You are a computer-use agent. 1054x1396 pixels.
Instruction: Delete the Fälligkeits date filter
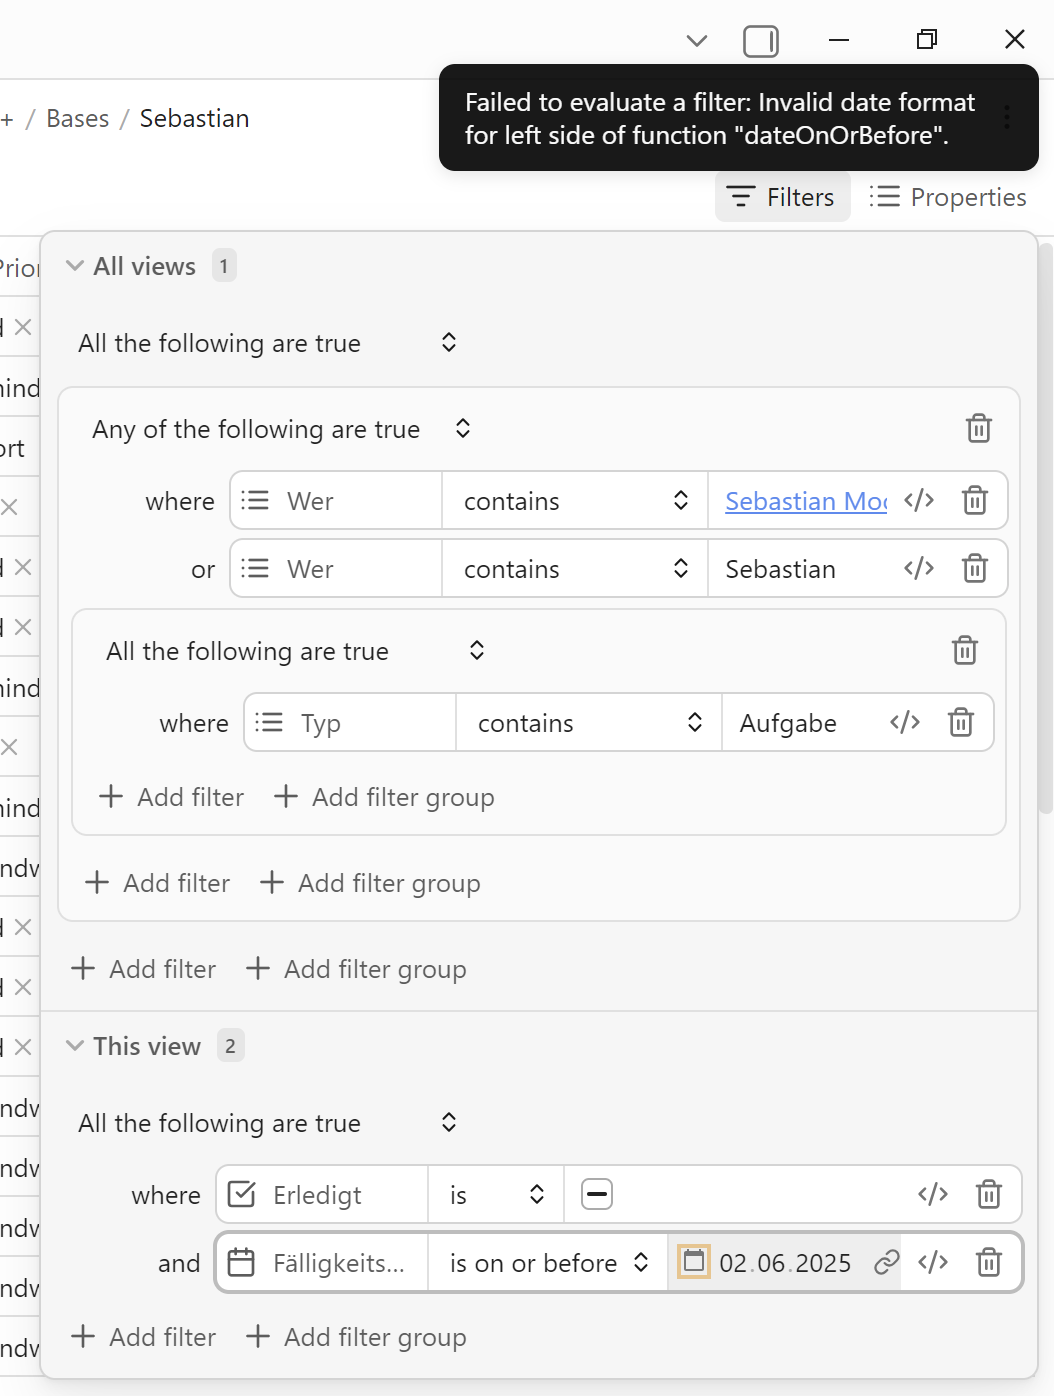tap(988, 1263)
